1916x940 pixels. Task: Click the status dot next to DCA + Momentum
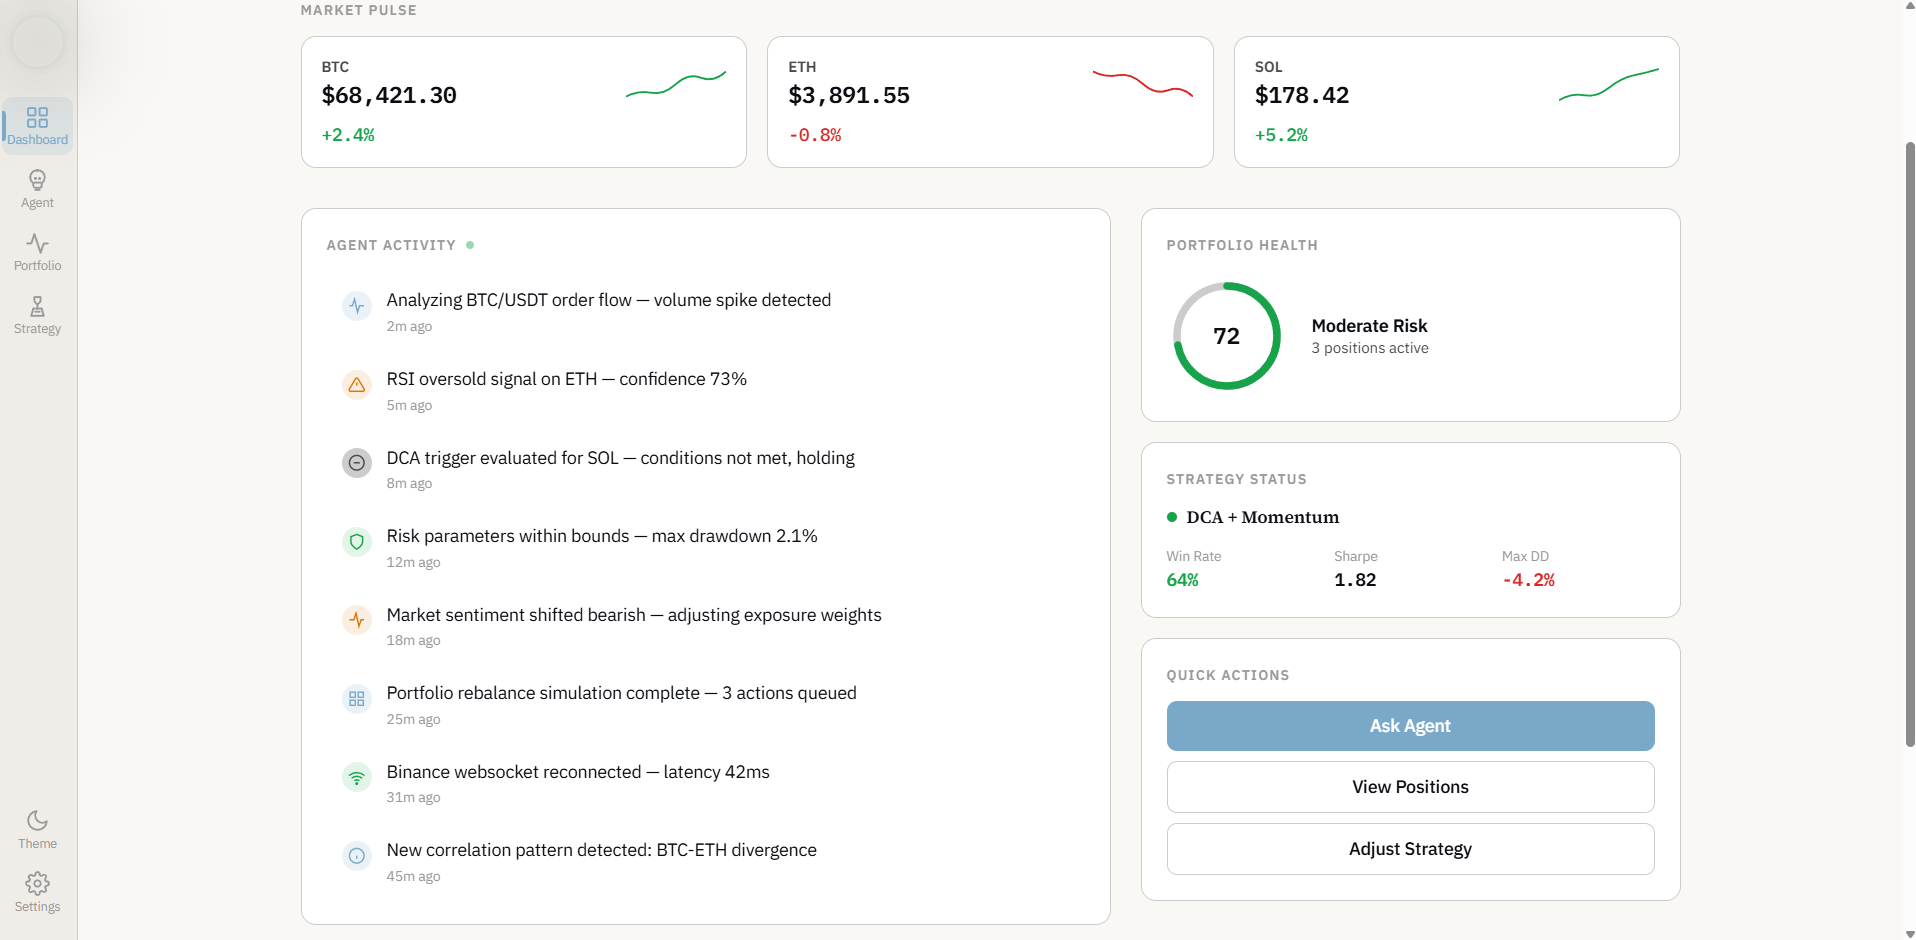[x=1173, y=516]
